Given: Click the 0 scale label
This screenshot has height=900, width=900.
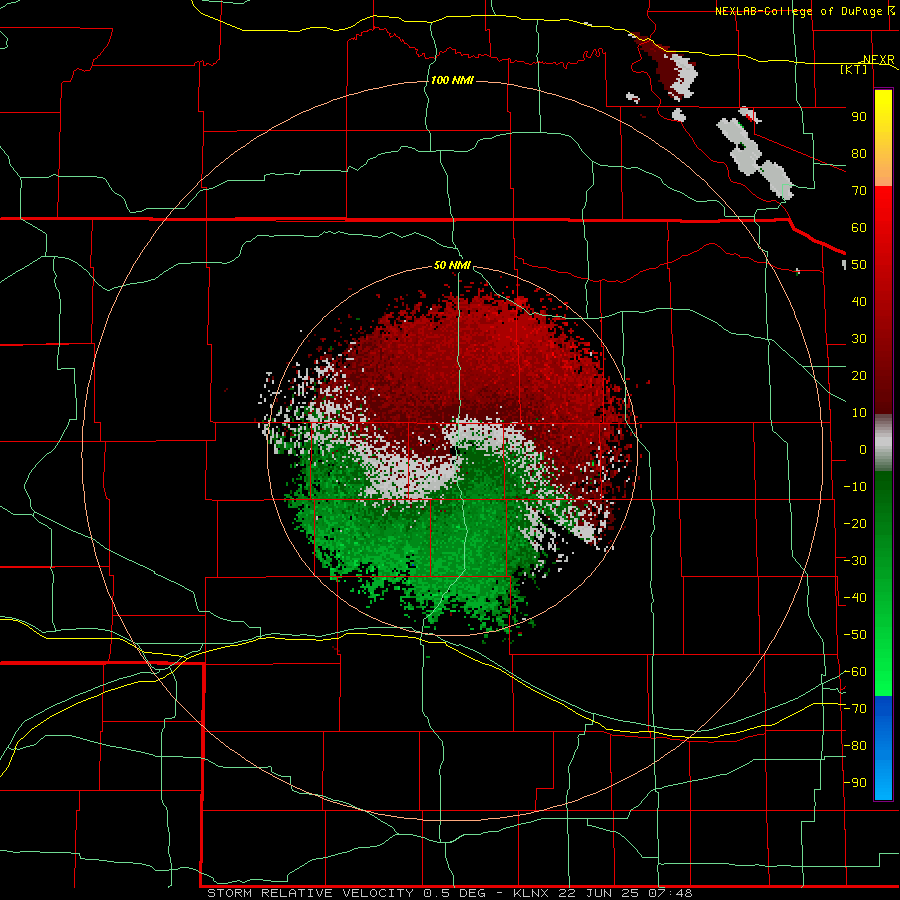Looking at the screenshot, I should pos(863,450).
